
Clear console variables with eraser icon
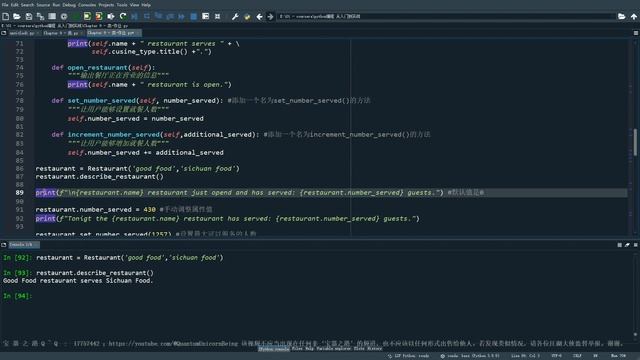click(x=627, y=244)
